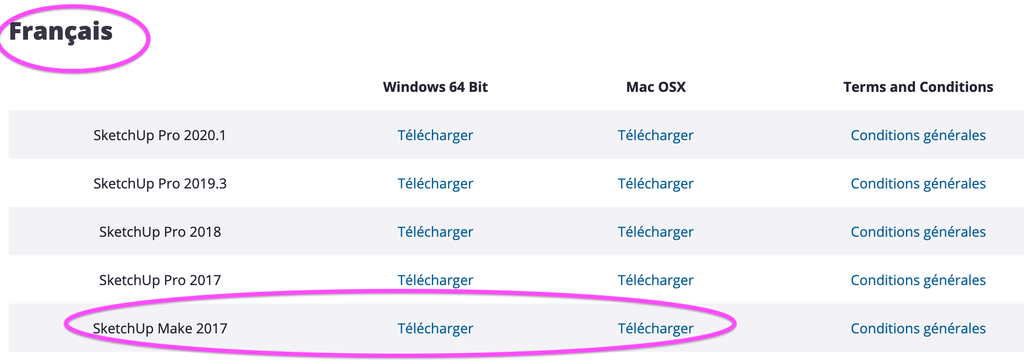Download SketchUp Pro 2019.3 for Mac OSX

pyautogui.click(x=656, y=184)
